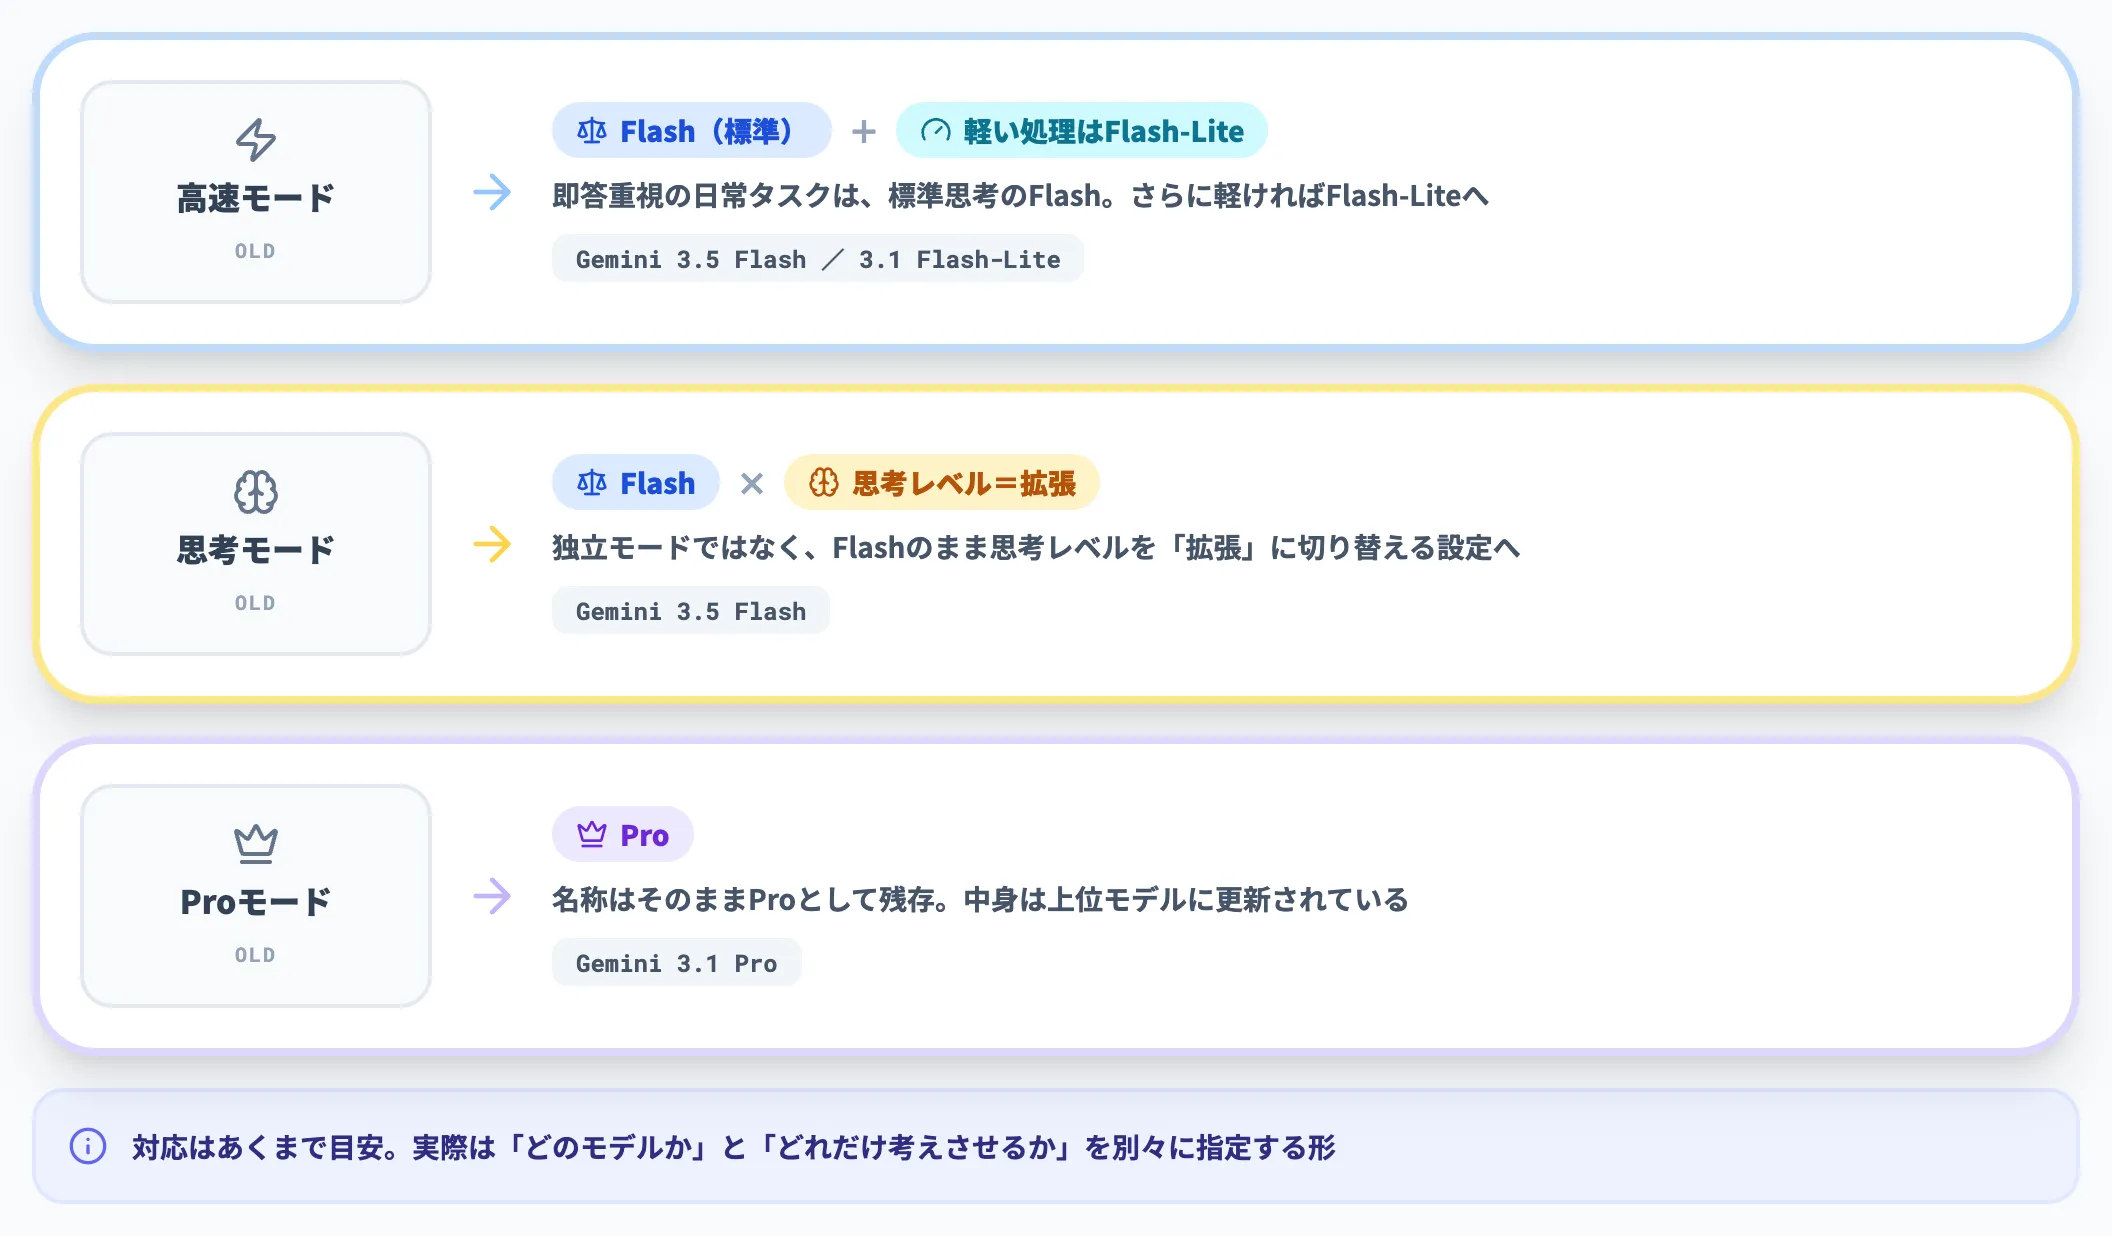2112x1236 pixels.
Task: Click the standalone Gemini 3.5 Flash chip
Action: (x=691, y=611)
